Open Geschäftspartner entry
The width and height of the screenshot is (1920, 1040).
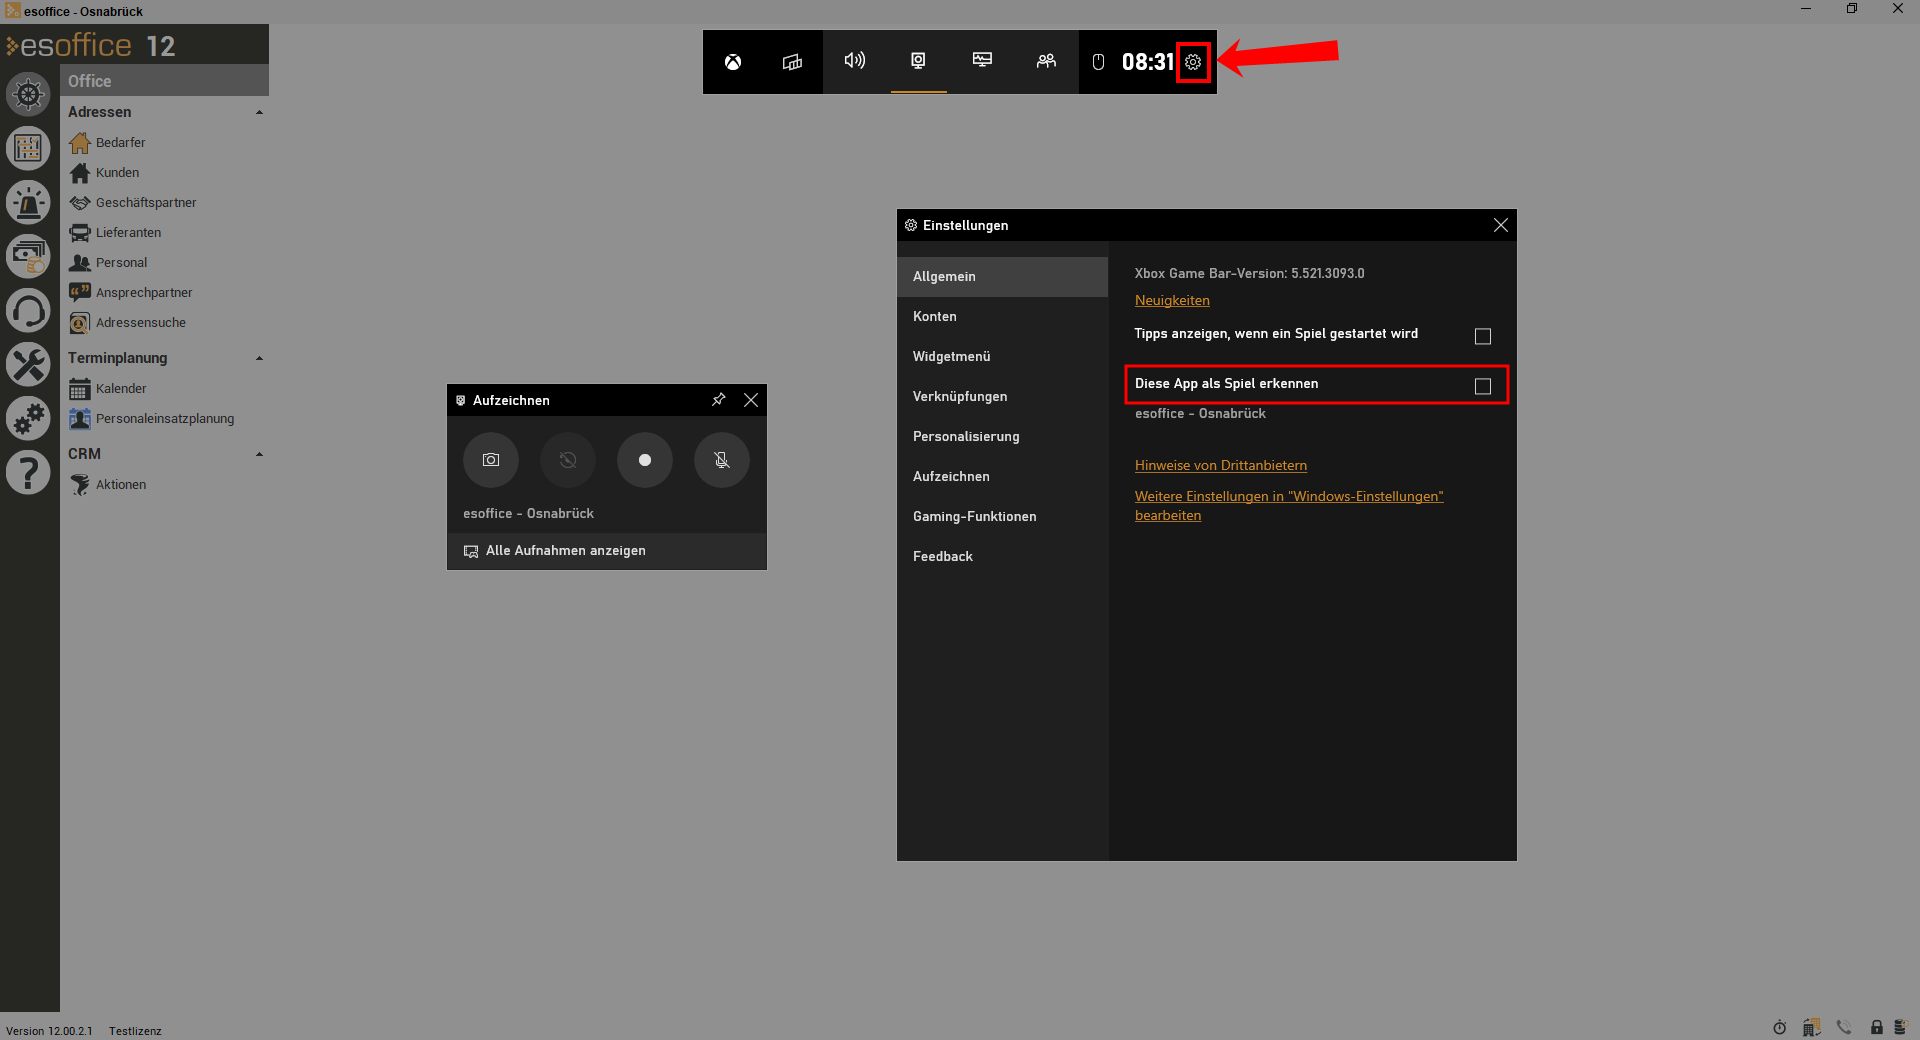tap(146, 202)
